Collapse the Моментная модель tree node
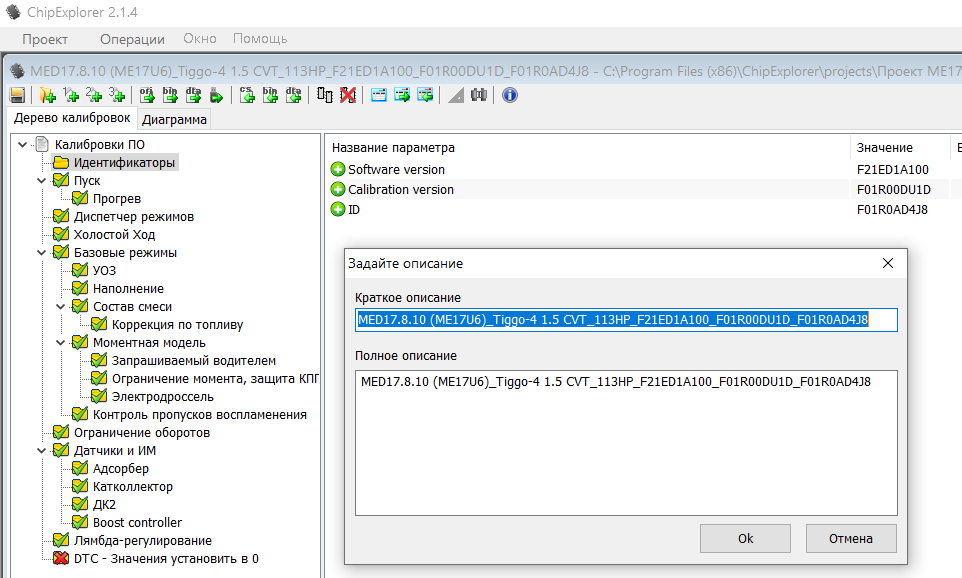The image size is (962, 578). tap(60, 343)
